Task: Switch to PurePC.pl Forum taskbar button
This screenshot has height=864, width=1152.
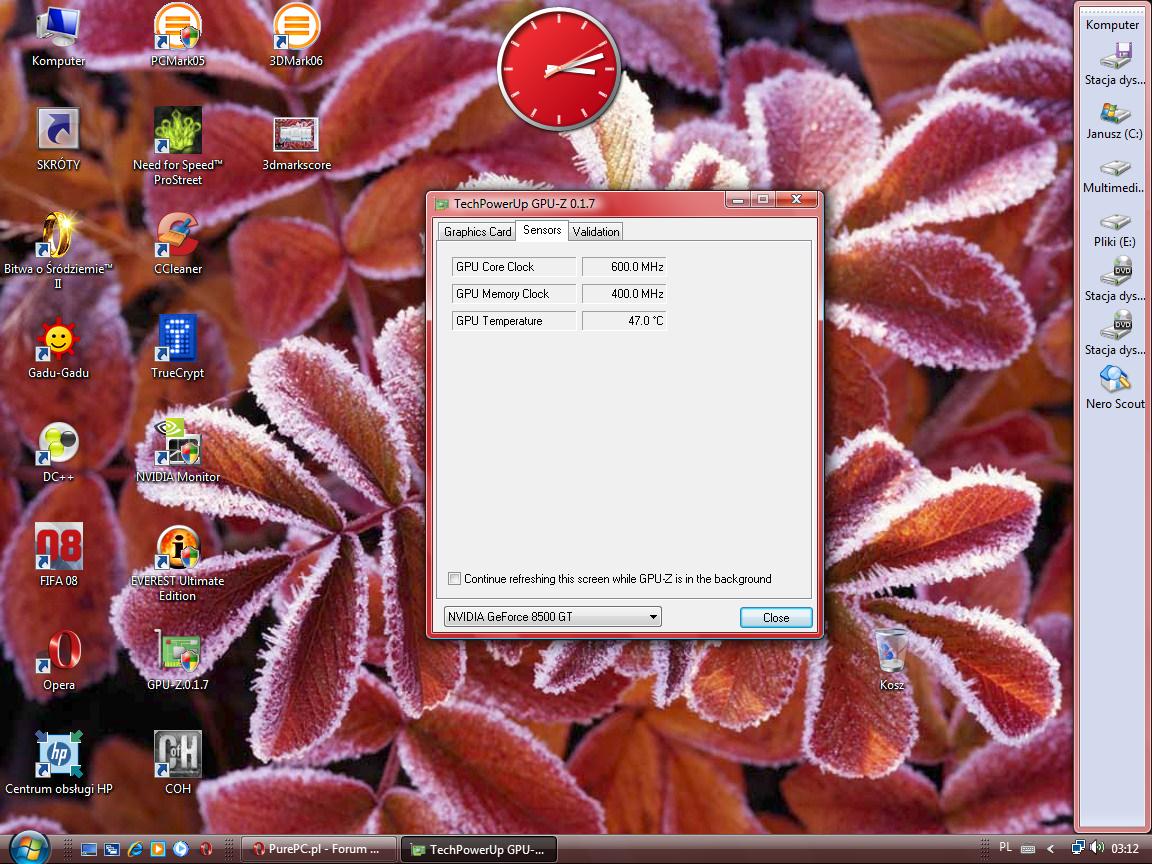Action: click(319, 849)
